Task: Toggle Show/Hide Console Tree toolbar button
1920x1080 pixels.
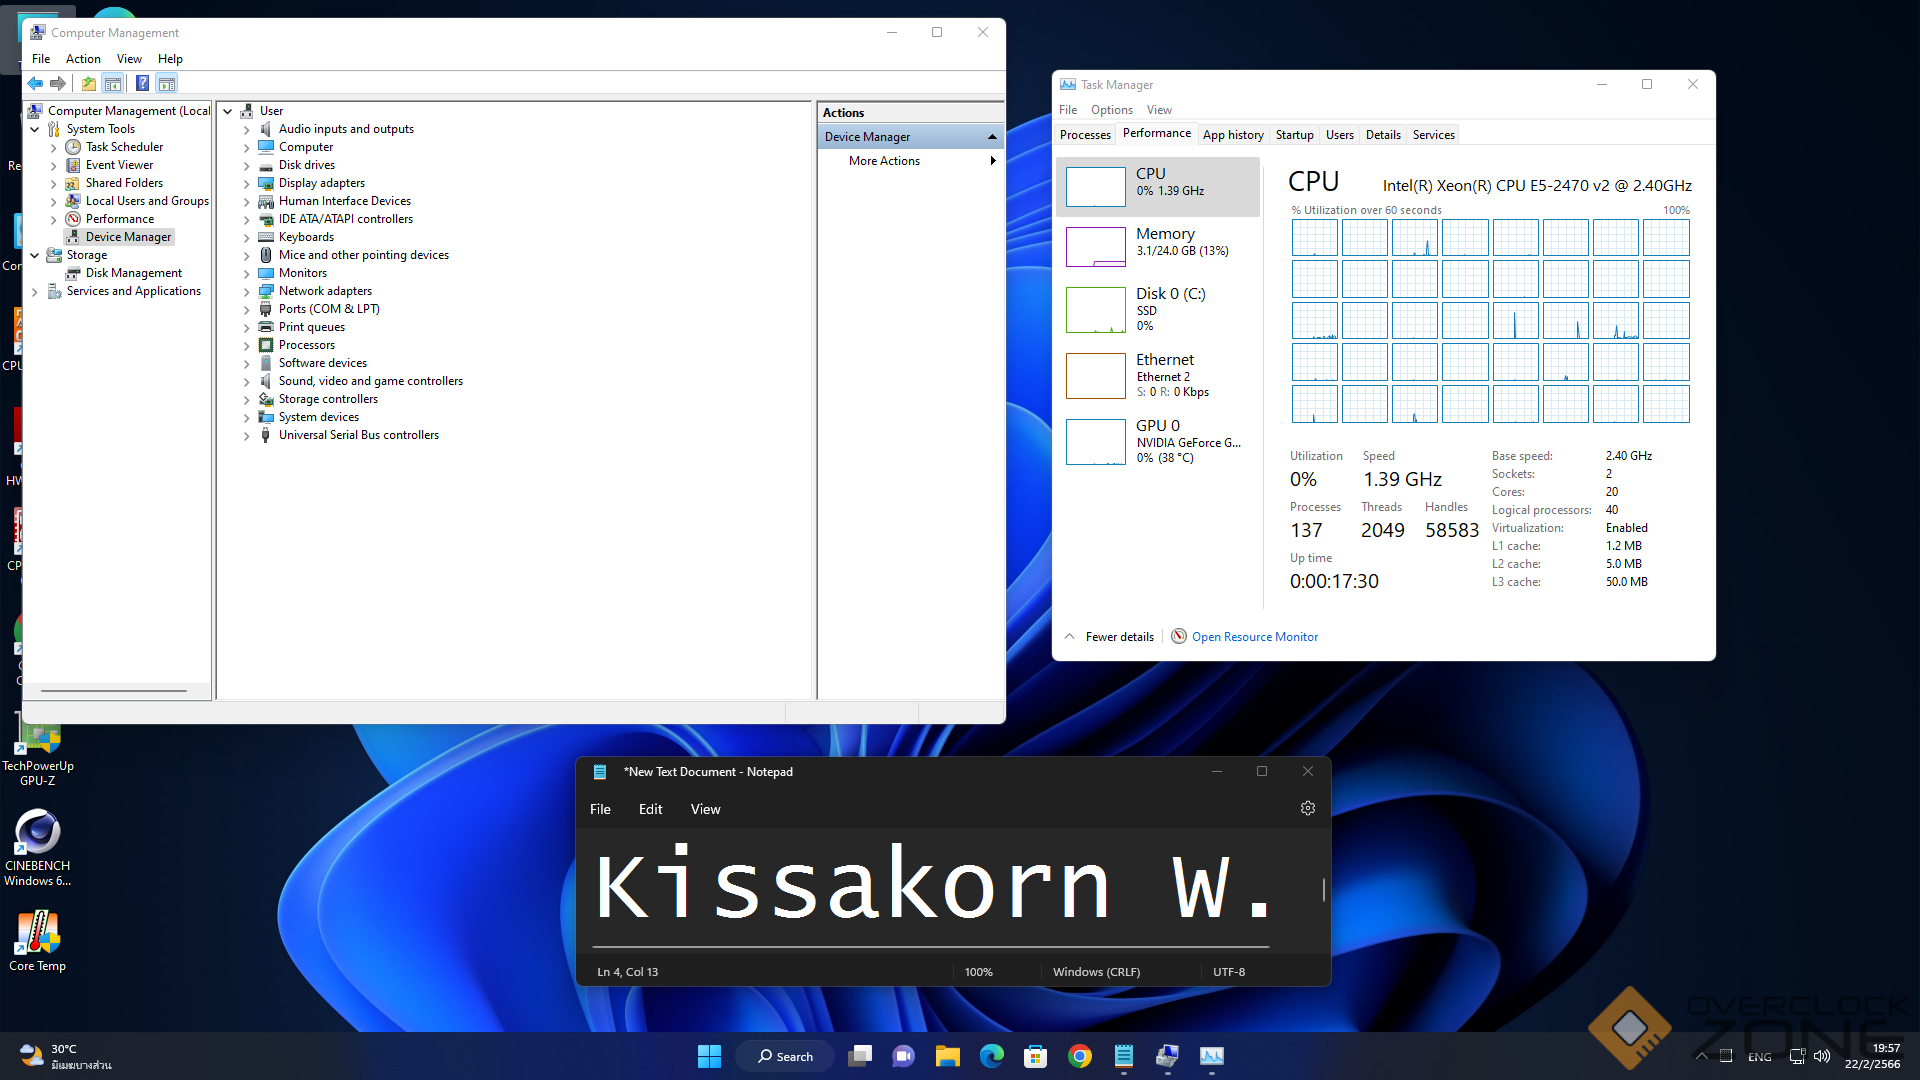Action: (x=113, y=84)
